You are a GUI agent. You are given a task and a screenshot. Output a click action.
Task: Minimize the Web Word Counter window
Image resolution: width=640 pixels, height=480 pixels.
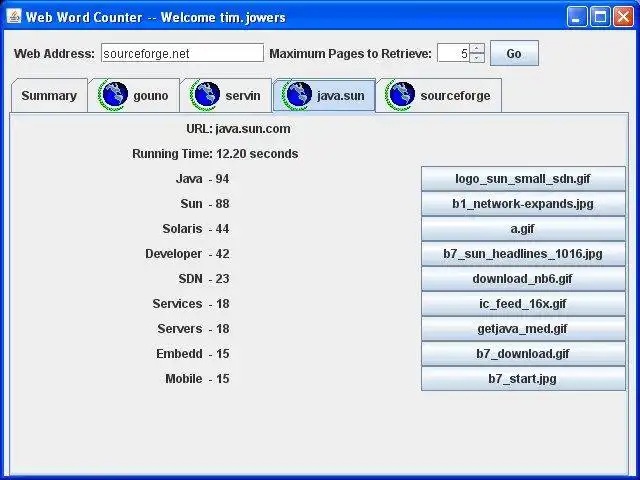click(577, 17)
